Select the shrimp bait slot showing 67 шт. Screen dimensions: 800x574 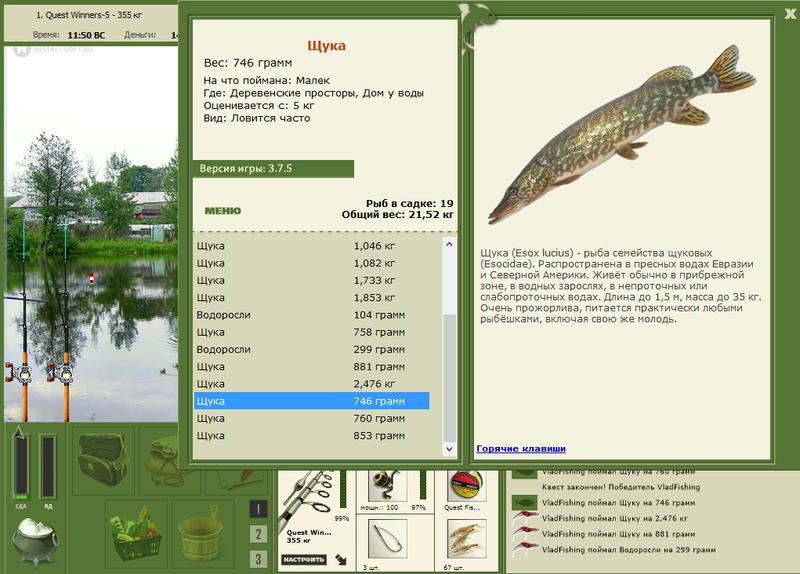[466, 539]
